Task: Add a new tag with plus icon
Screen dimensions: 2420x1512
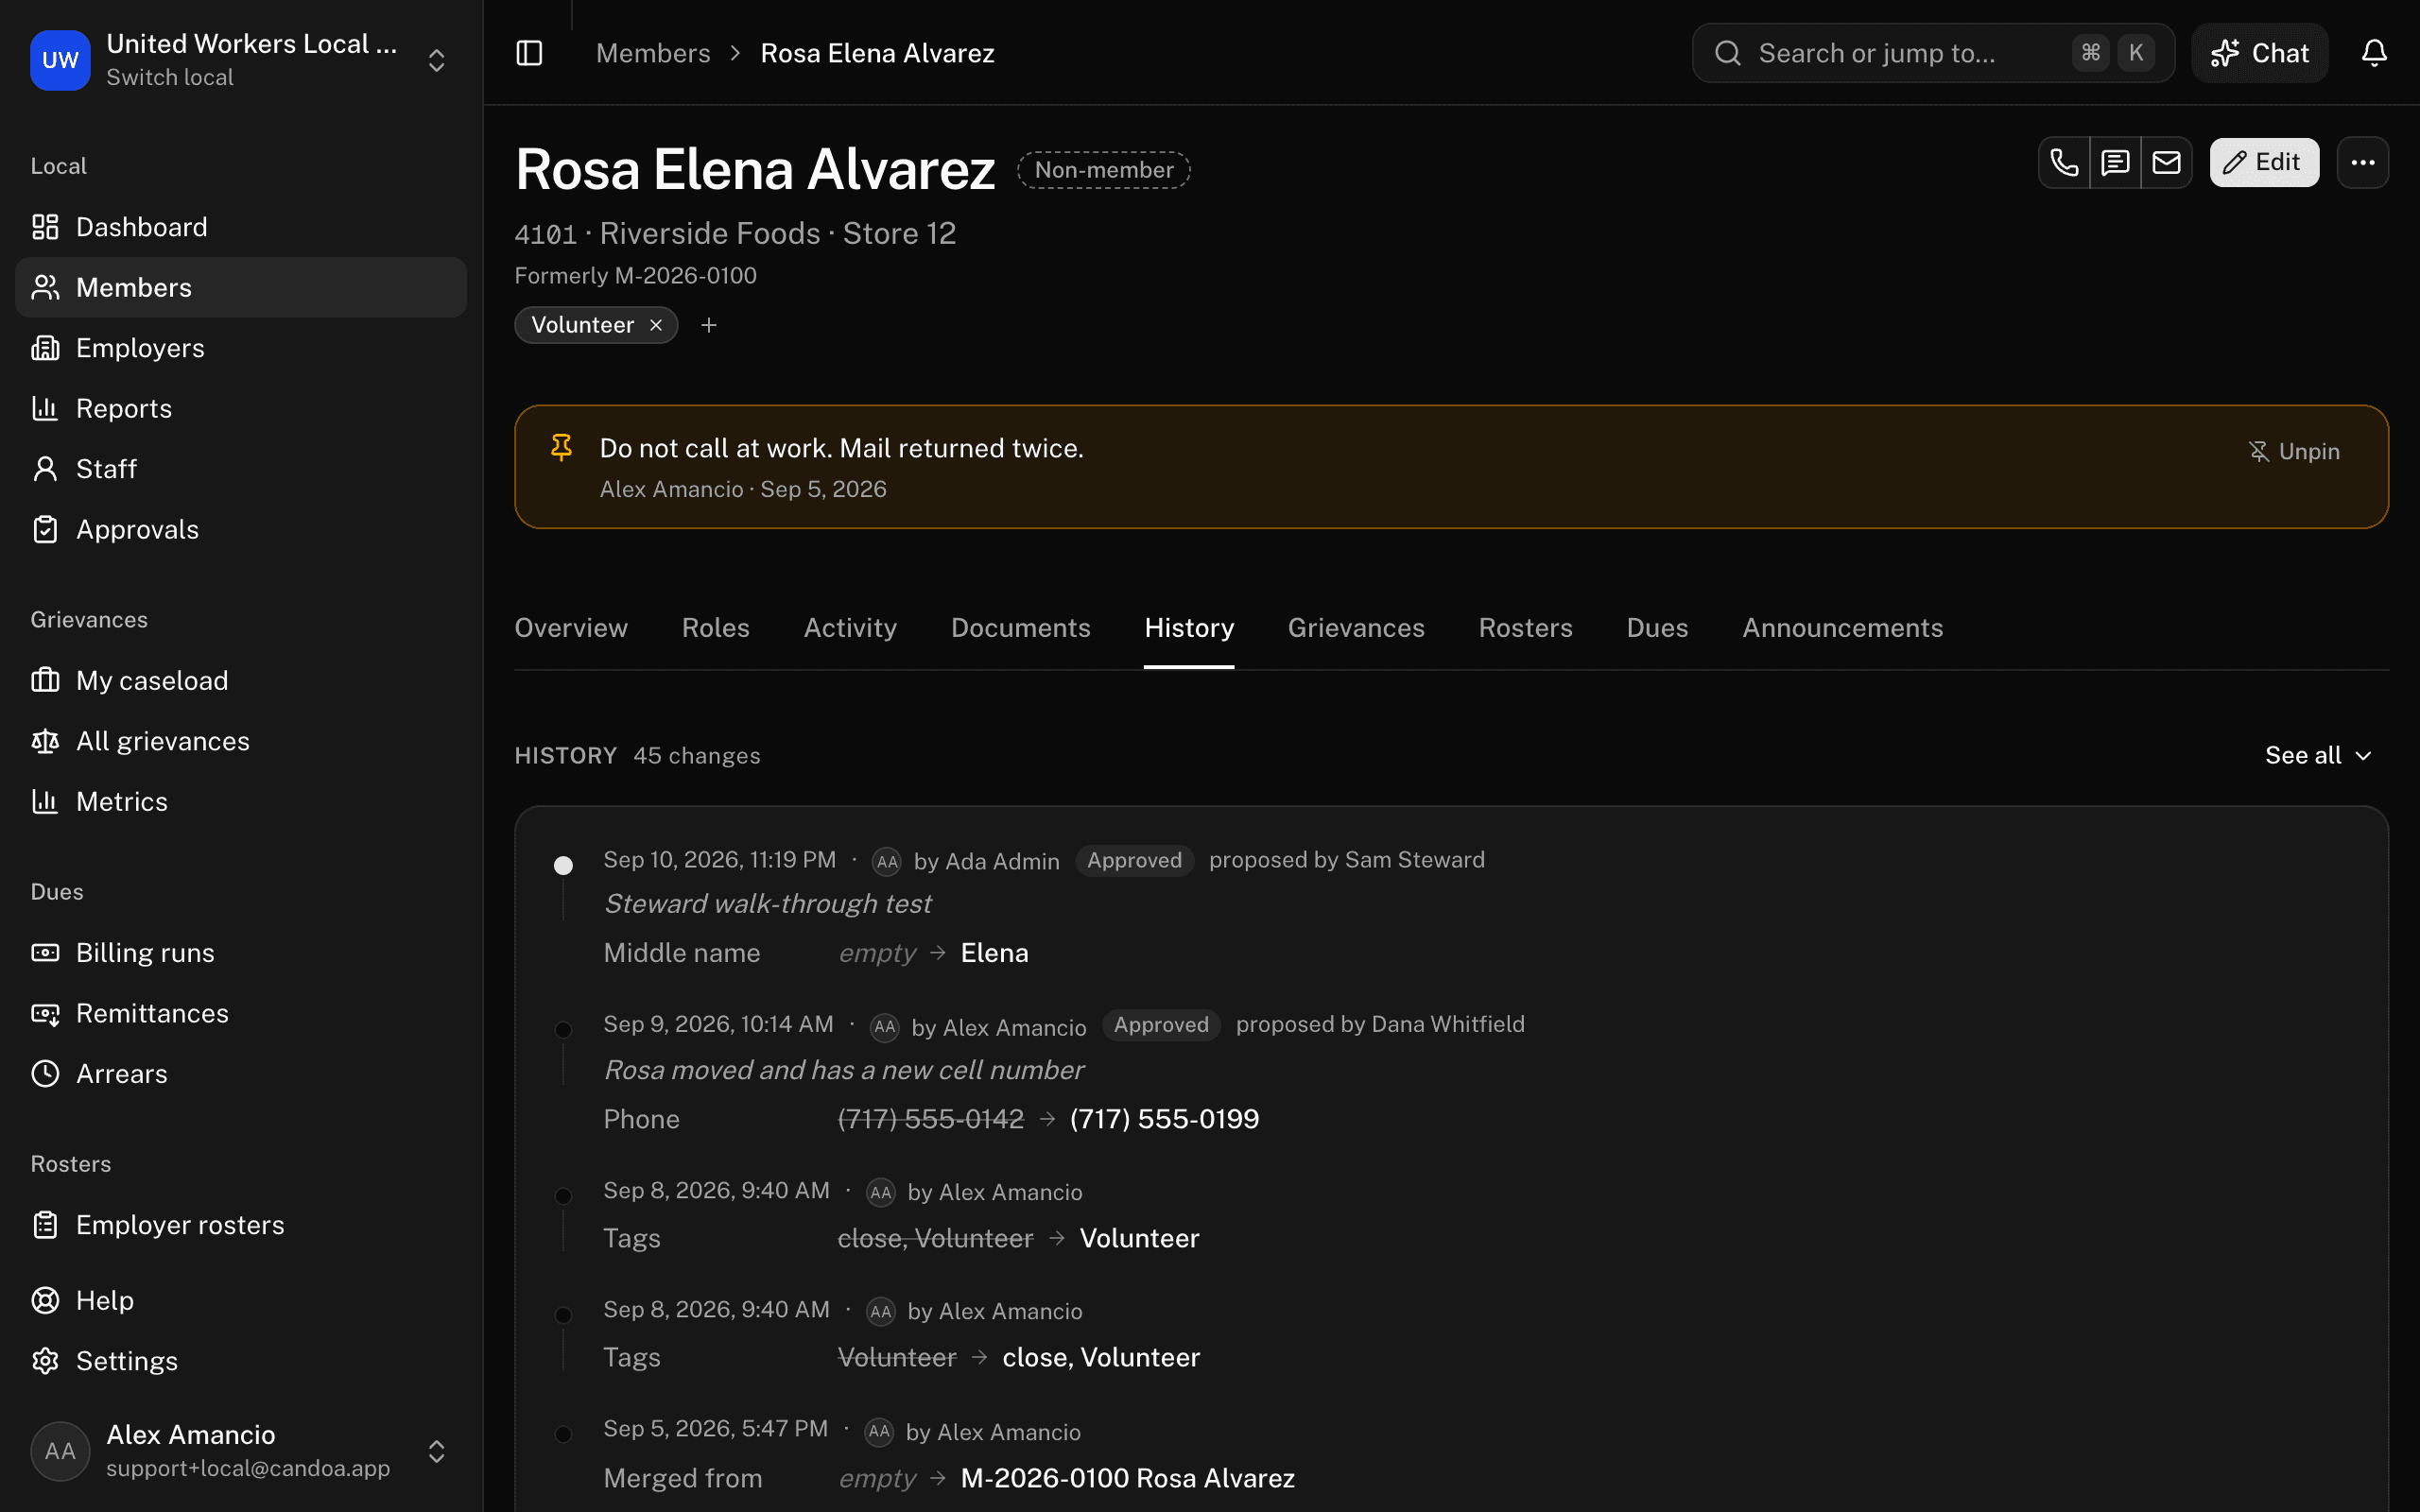Action: tap(709, 325)
